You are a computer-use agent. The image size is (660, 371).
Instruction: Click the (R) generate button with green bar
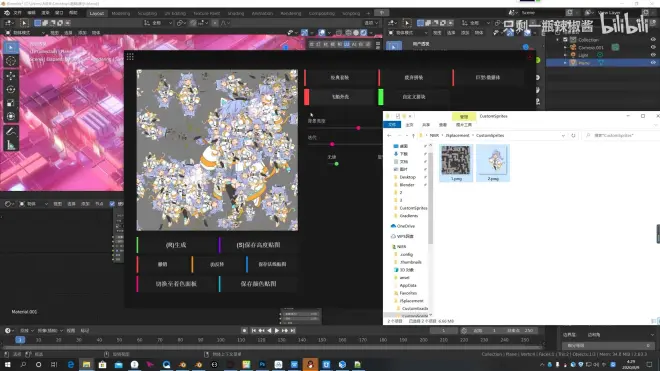pos(176,245)
